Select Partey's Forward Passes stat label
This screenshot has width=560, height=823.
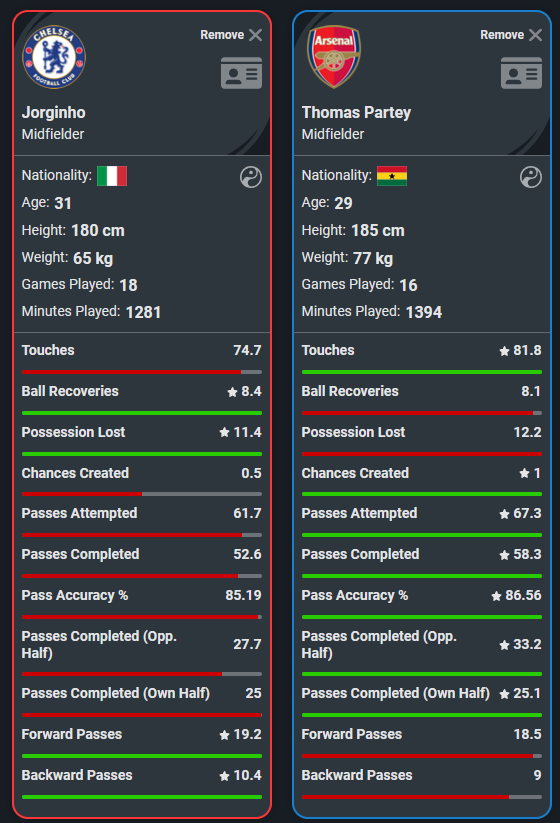pos(352,734)
